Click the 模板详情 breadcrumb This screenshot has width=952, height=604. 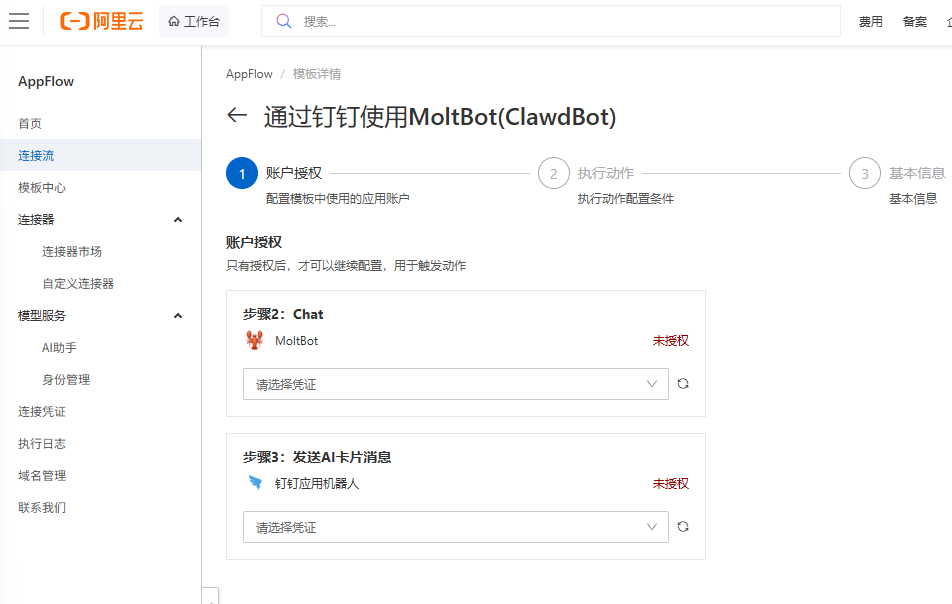pyautogui.click(x=316, y=74)
